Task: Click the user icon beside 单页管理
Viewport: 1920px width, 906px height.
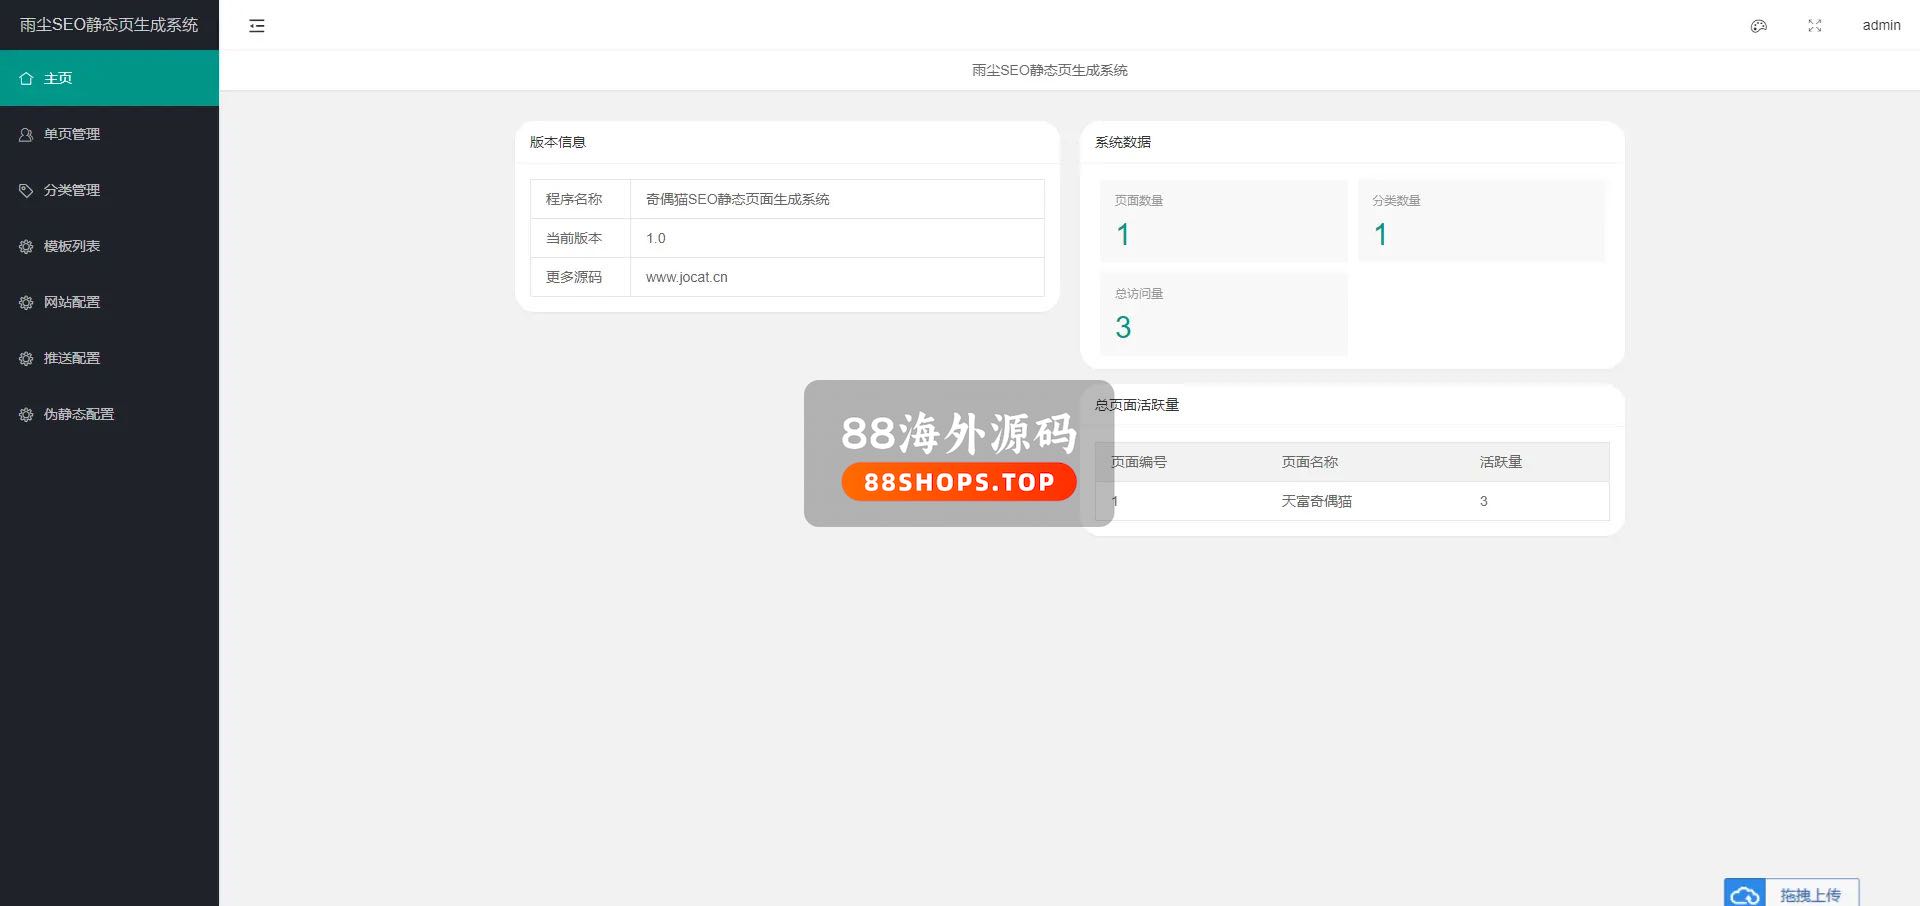Action: [x=27, y=134]
